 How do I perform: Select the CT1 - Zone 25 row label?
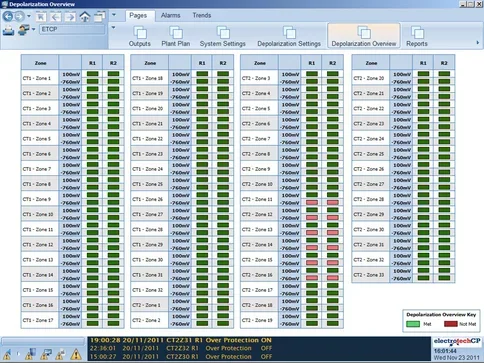149,184
